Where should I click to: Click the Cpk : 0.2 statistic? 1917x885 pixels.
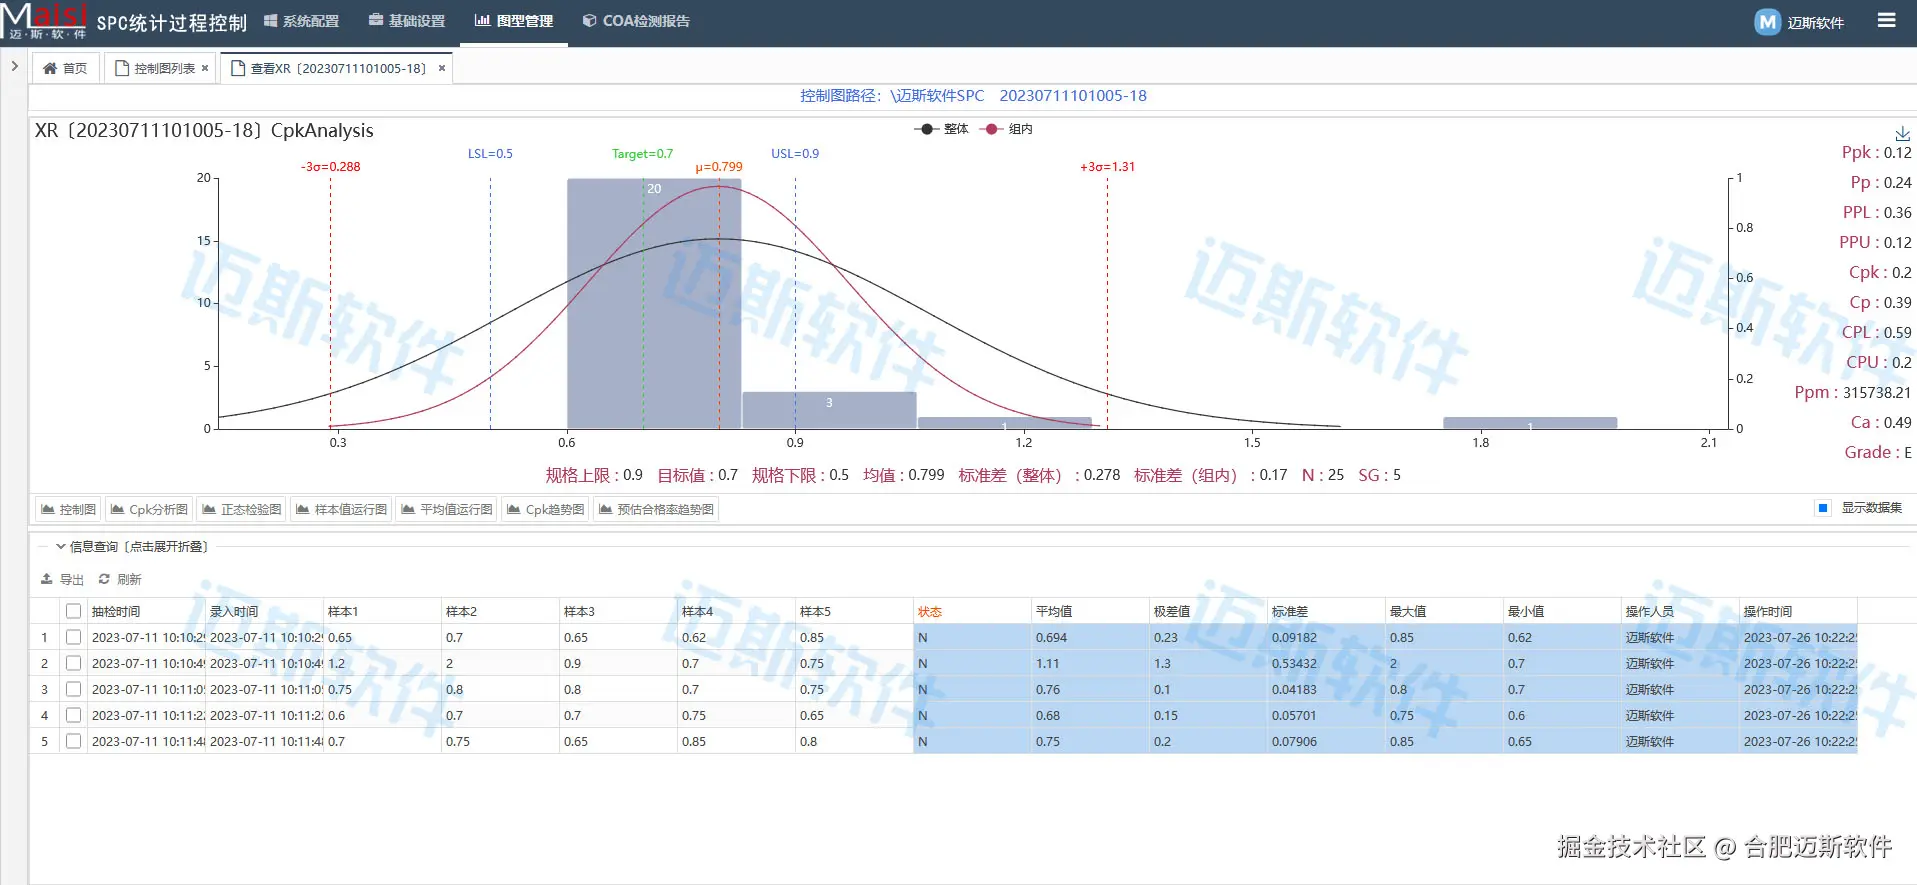[1879, 273]
